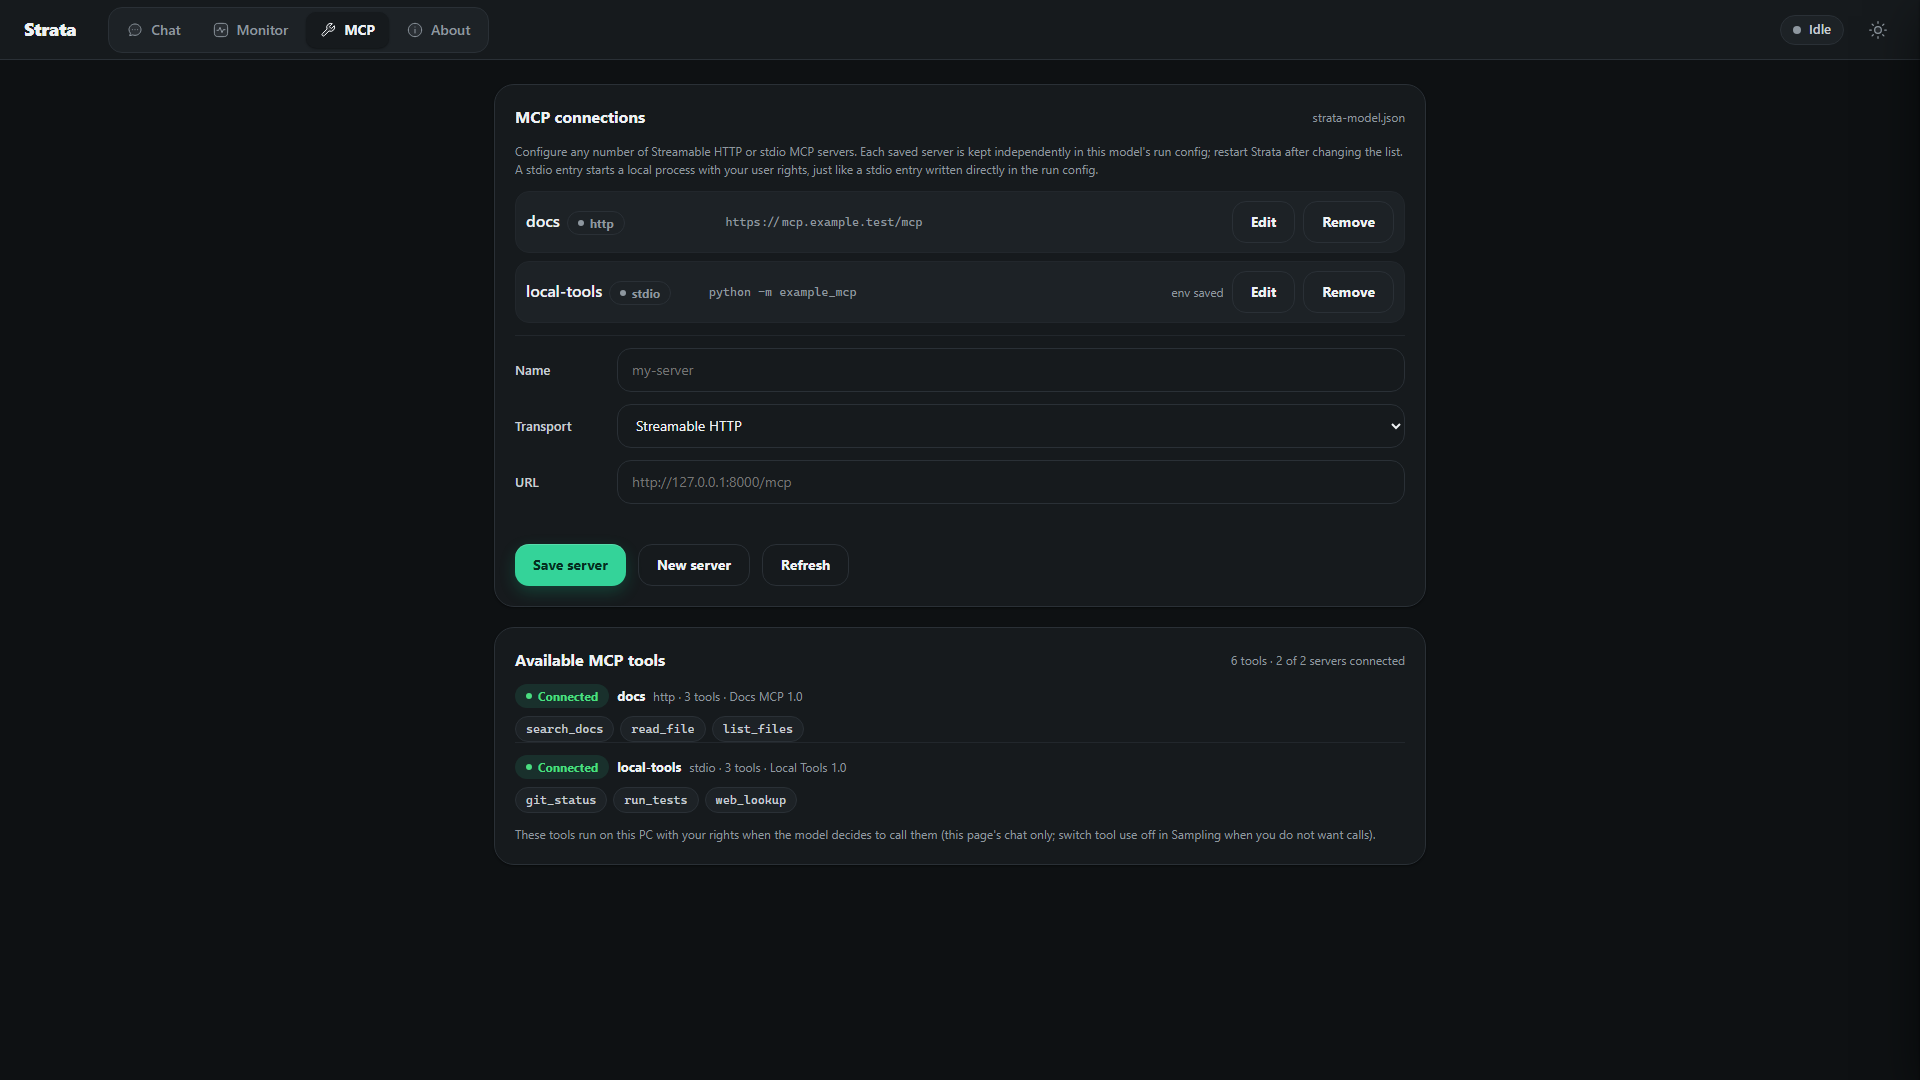1920x1080 pixels.
Task: Click the New server button
Action: click(694, 565)
